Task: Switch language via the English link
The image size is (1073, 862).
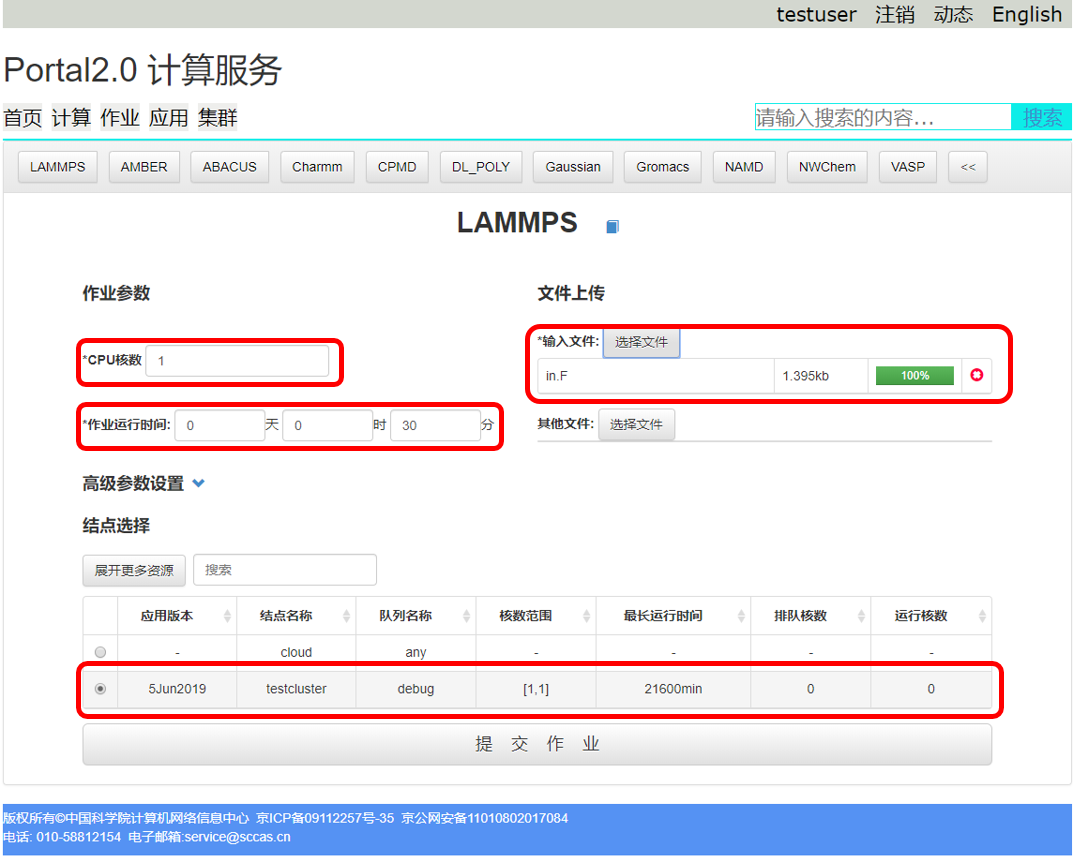Action: coord(1026,14)
